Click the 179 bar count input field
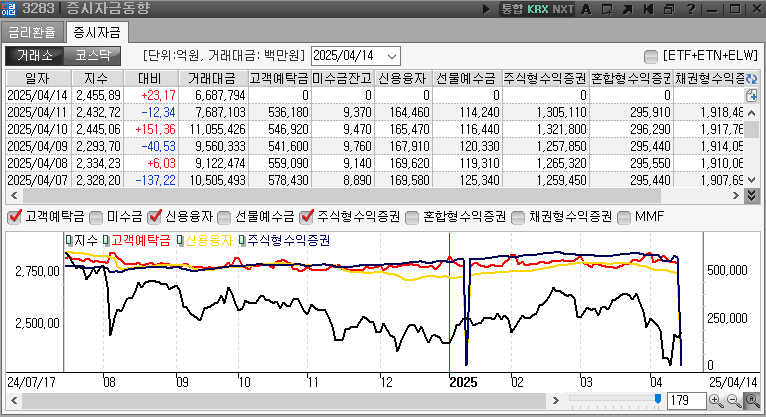Screen dimensions: 766x417 pyautogui.click(x=686, y=401)
